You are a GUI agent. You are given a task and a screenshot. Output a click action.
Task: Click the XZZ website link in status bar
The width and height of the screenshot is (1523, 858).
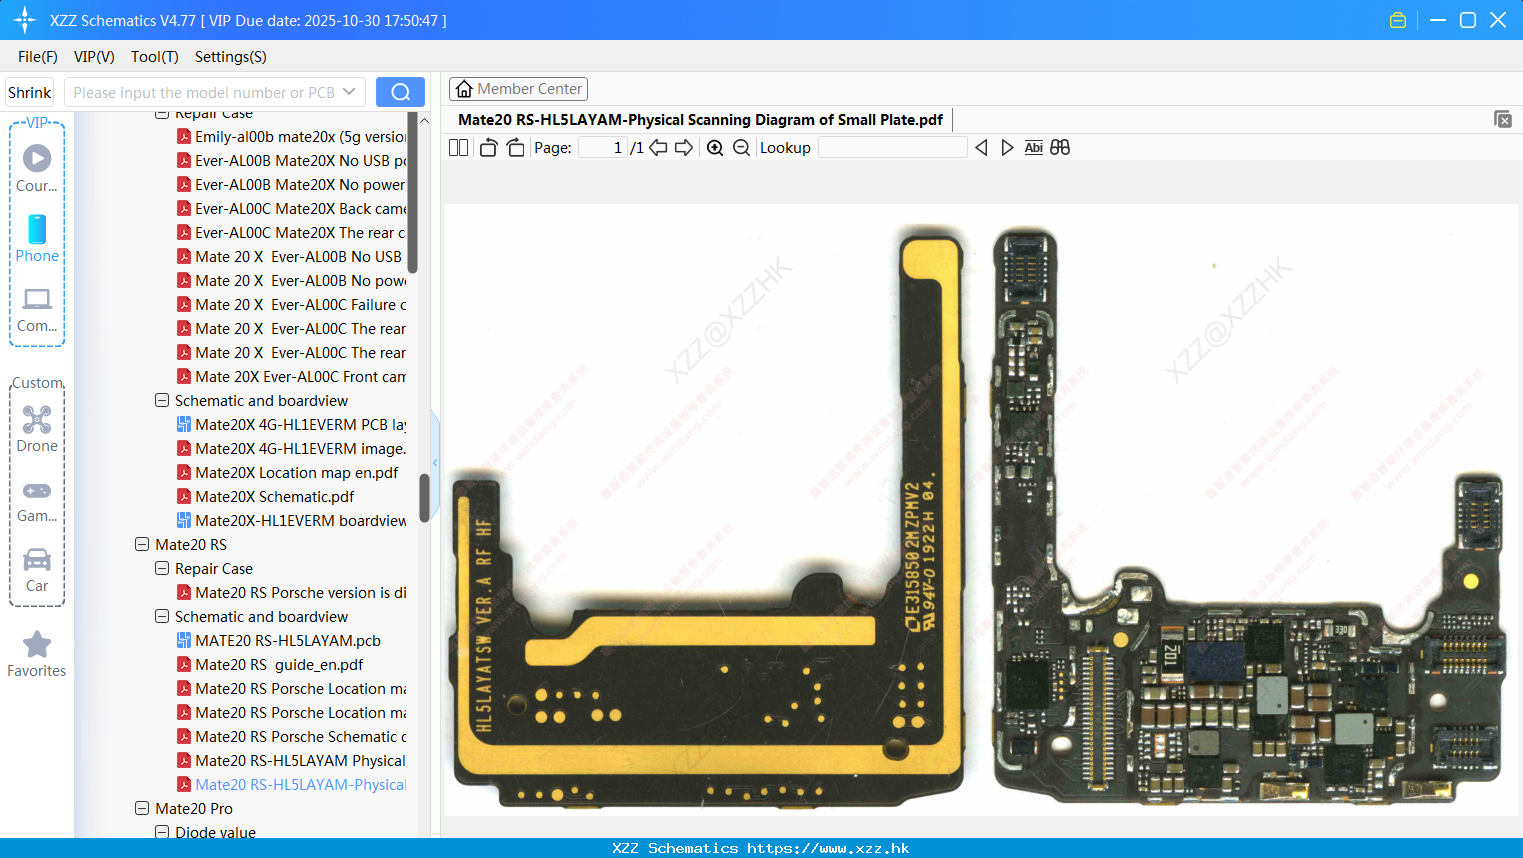click(828, 848)
